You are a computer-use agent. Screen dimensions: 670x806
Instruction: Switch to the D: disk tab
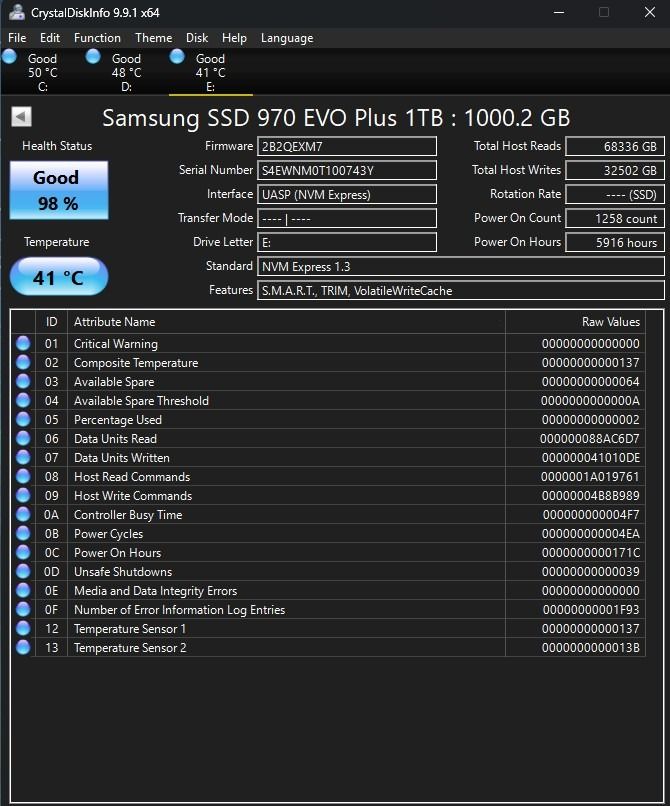(126, 72)
